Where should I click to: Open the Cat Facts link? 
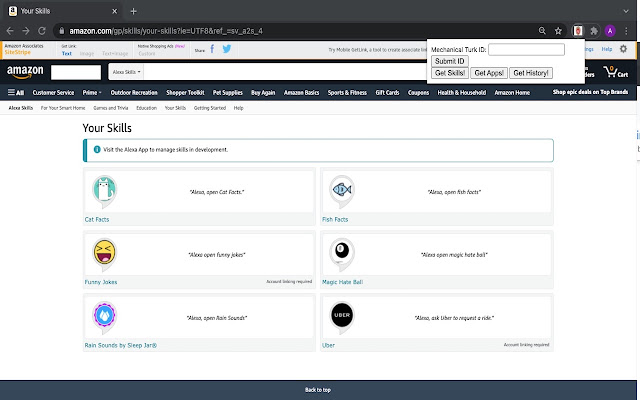97,220
